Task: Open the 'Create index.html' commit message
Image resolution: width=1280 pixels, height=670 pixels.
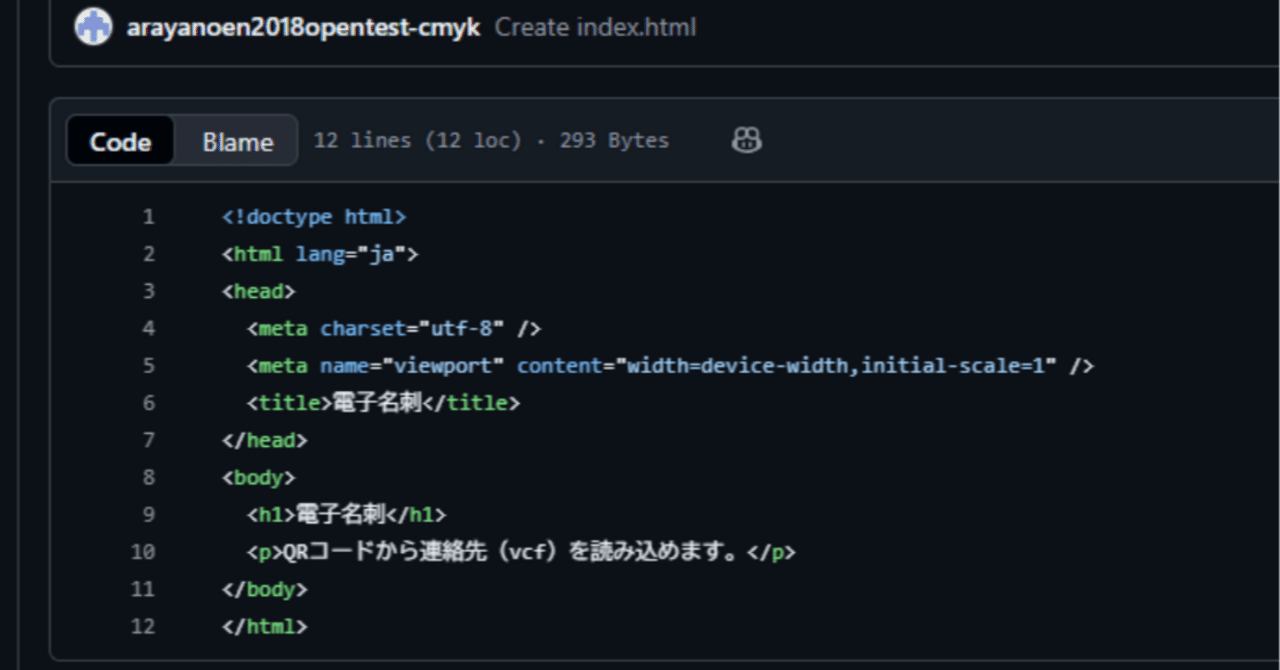Action: [x=596, y=27]
